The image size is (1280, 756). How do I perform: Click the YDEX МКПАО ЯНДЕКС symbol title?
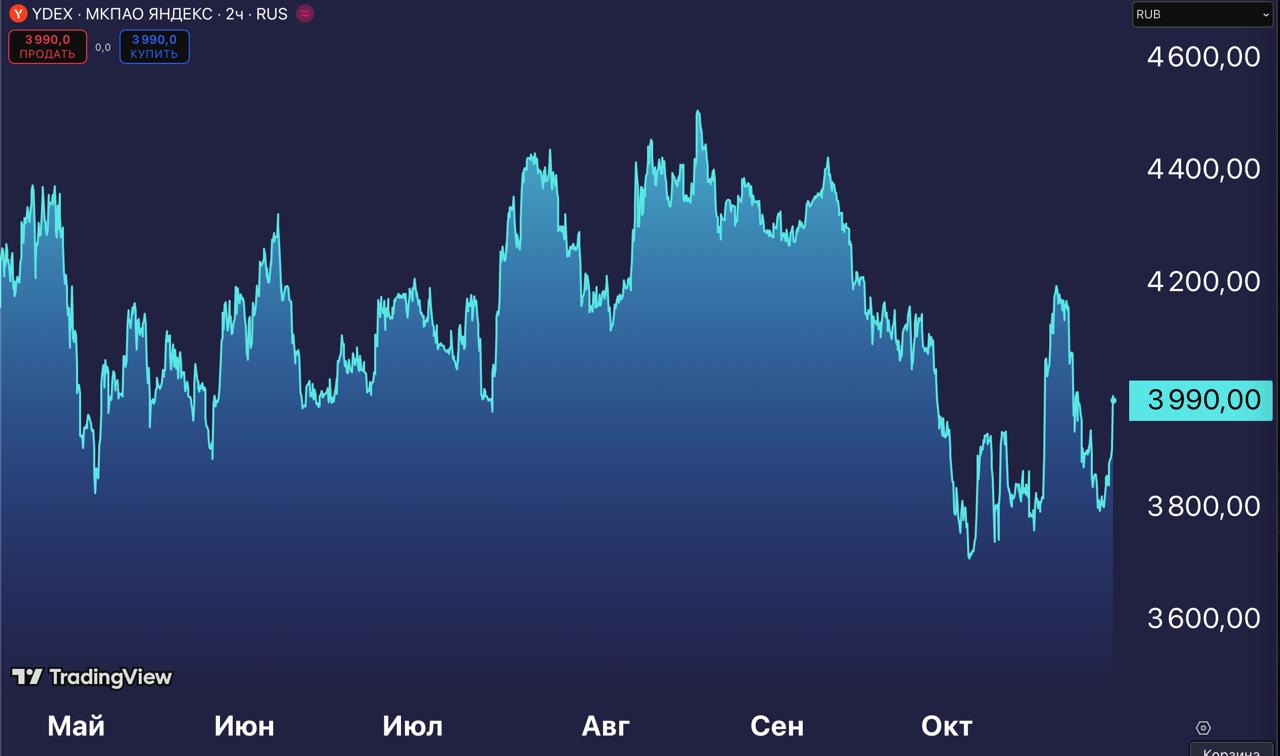tap(159, 14)
